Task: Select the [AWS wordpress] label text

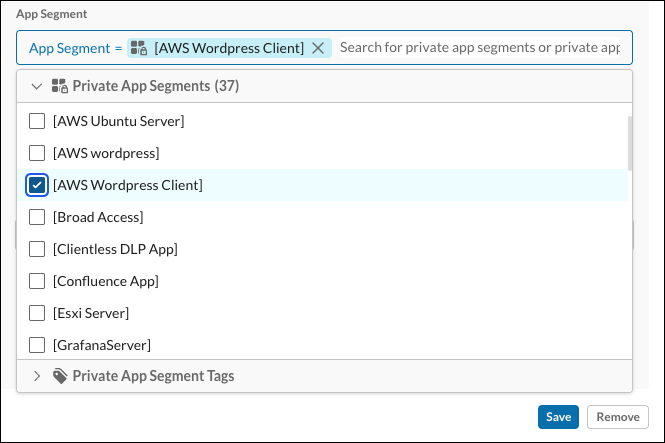Action: [x=106, y=153]
